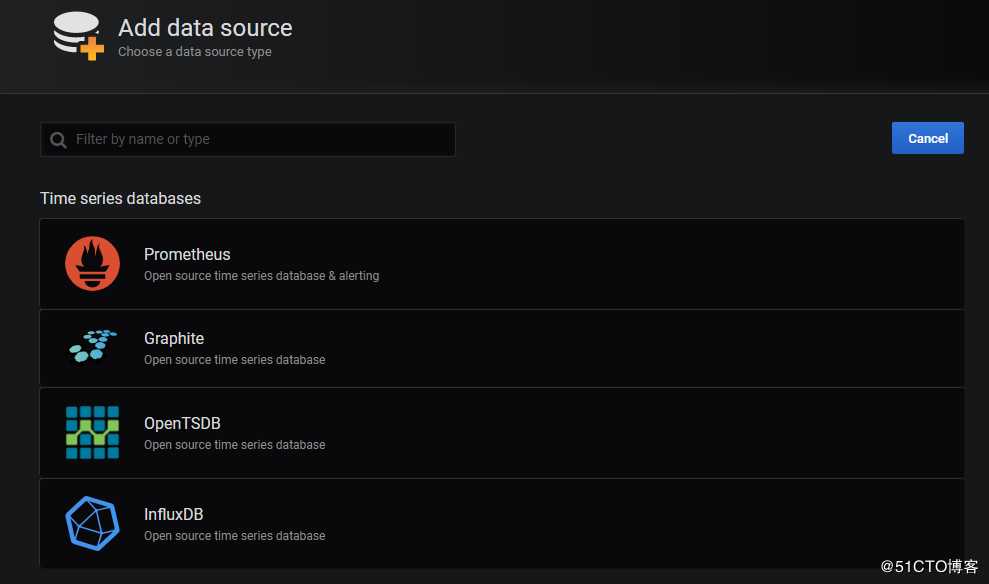Click the InfluxDB polygon logo icon
Screen dimensions: 989x584
tap(92, 523)
